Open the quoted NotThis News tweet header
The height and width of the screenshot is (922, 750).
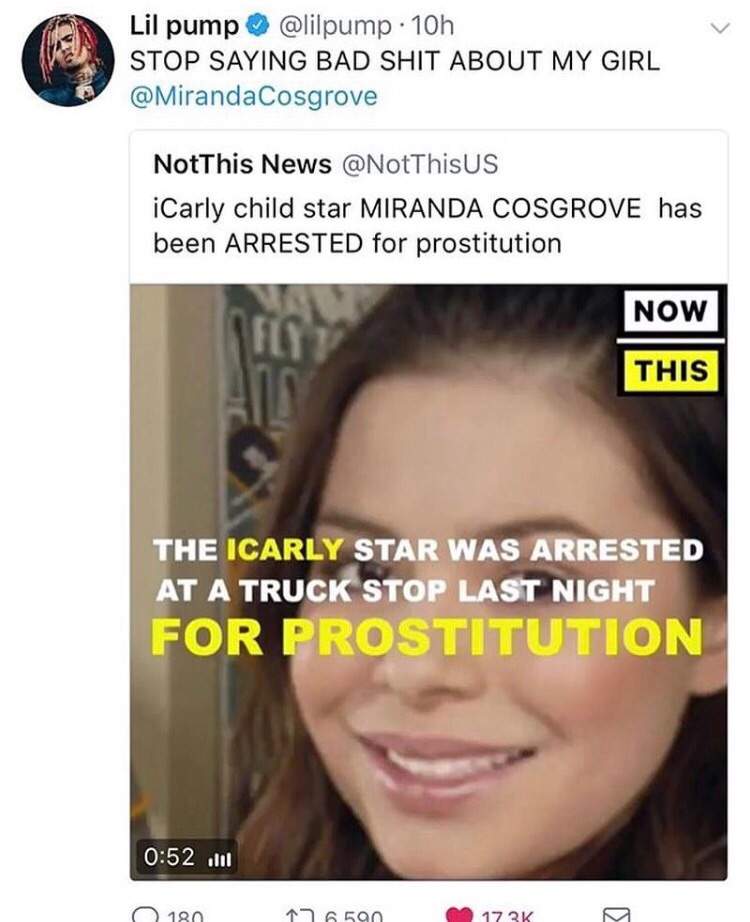click(325, 164)
